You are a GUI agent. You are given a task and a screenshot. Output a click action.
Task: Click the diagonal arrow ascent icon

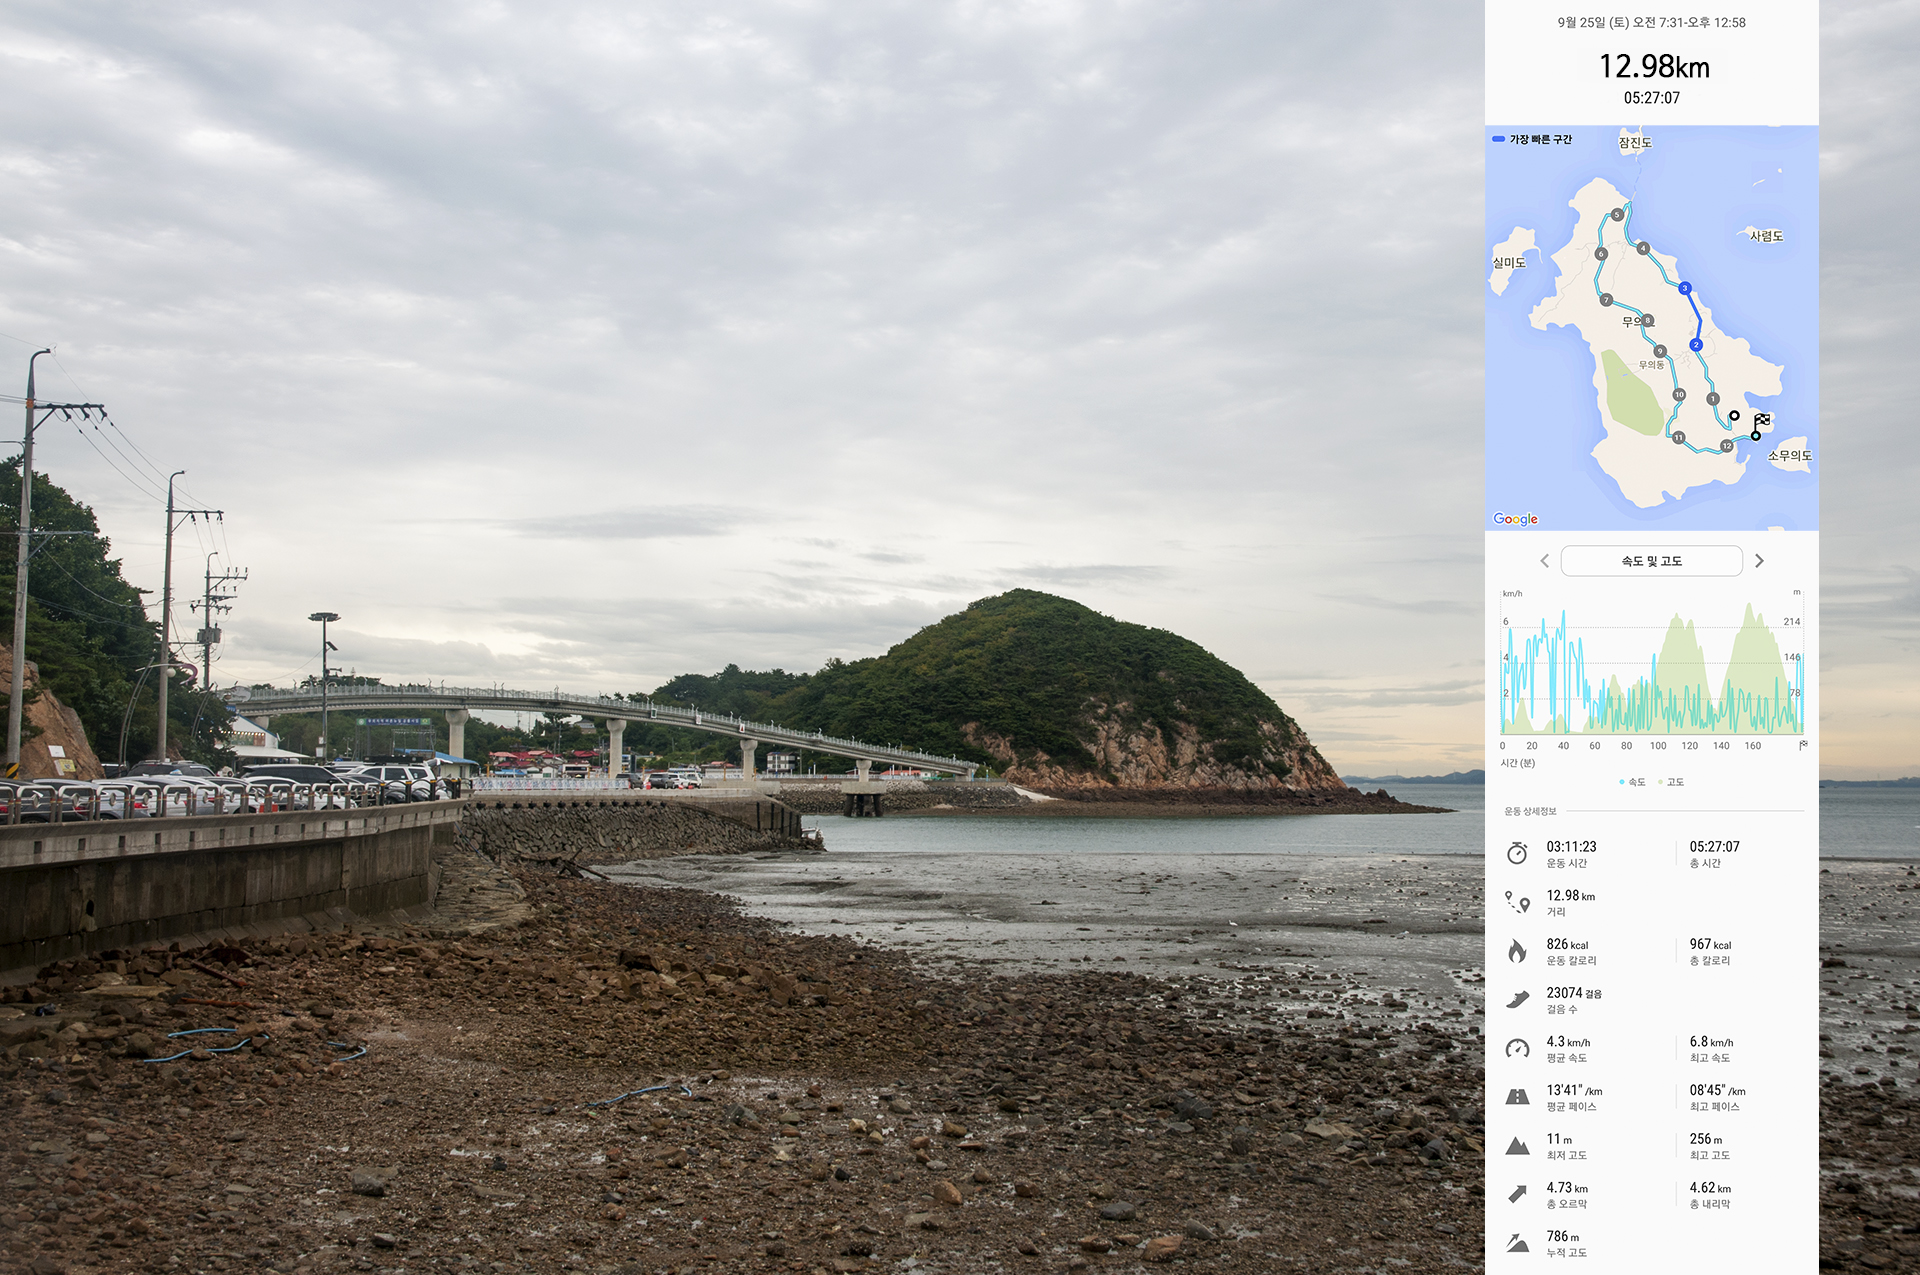pos(1517,1194)
